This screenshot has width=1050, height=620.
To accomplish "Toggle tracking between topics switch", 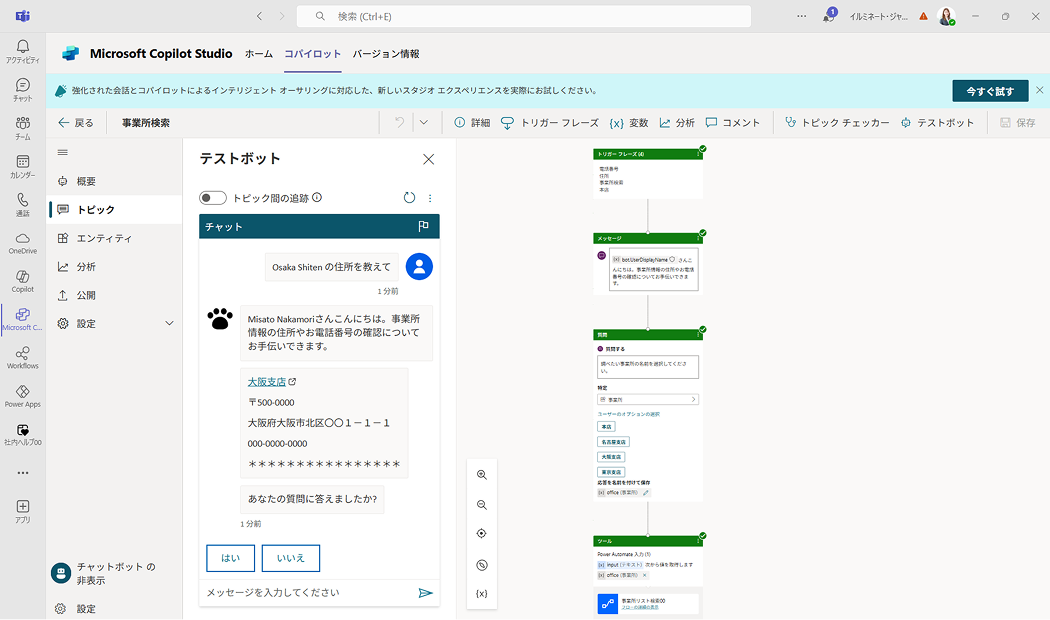I will point(213,198).
